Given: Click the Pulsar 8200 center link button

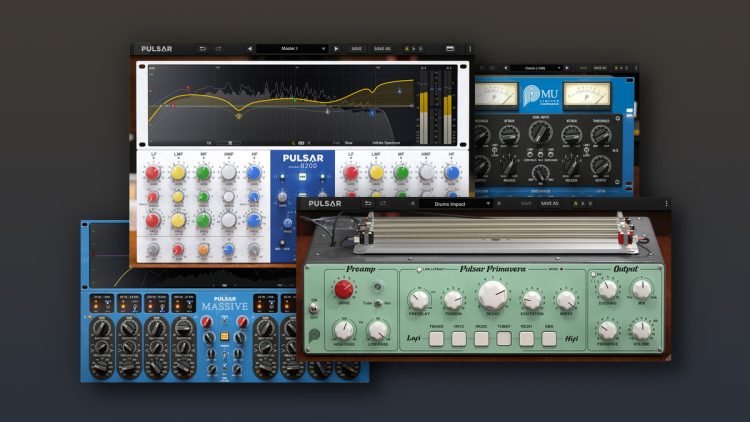Looking at the screenshot, I should pyautogui.click(x=302, y=177).
